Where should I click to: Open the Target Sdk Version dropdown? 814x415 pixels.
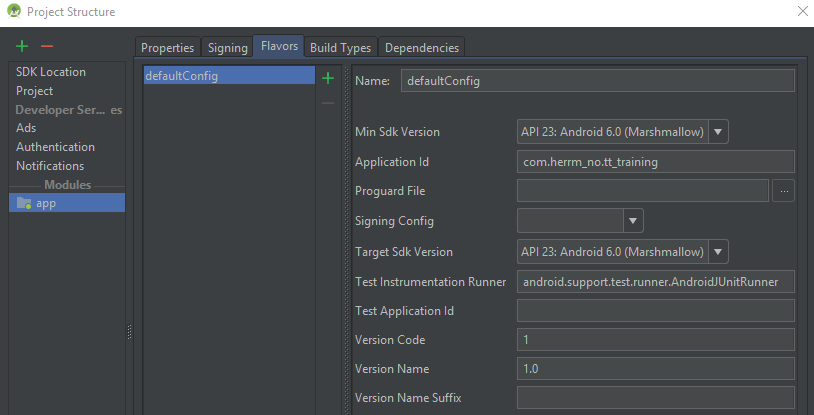pyautogui.click(x=719, y=252)
